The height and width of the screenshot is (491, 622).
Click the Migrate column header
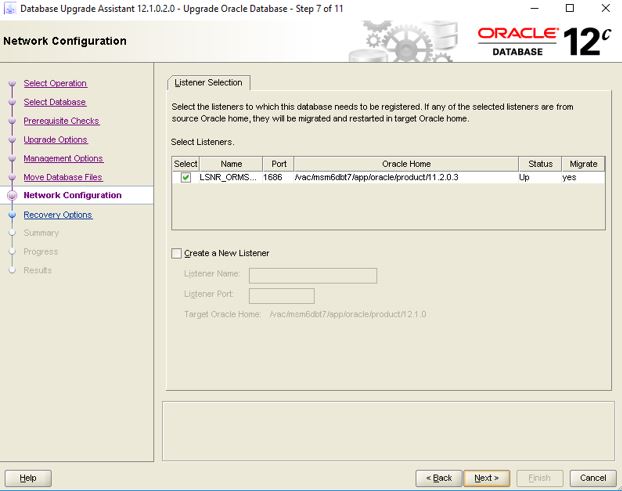pos(583,164)
